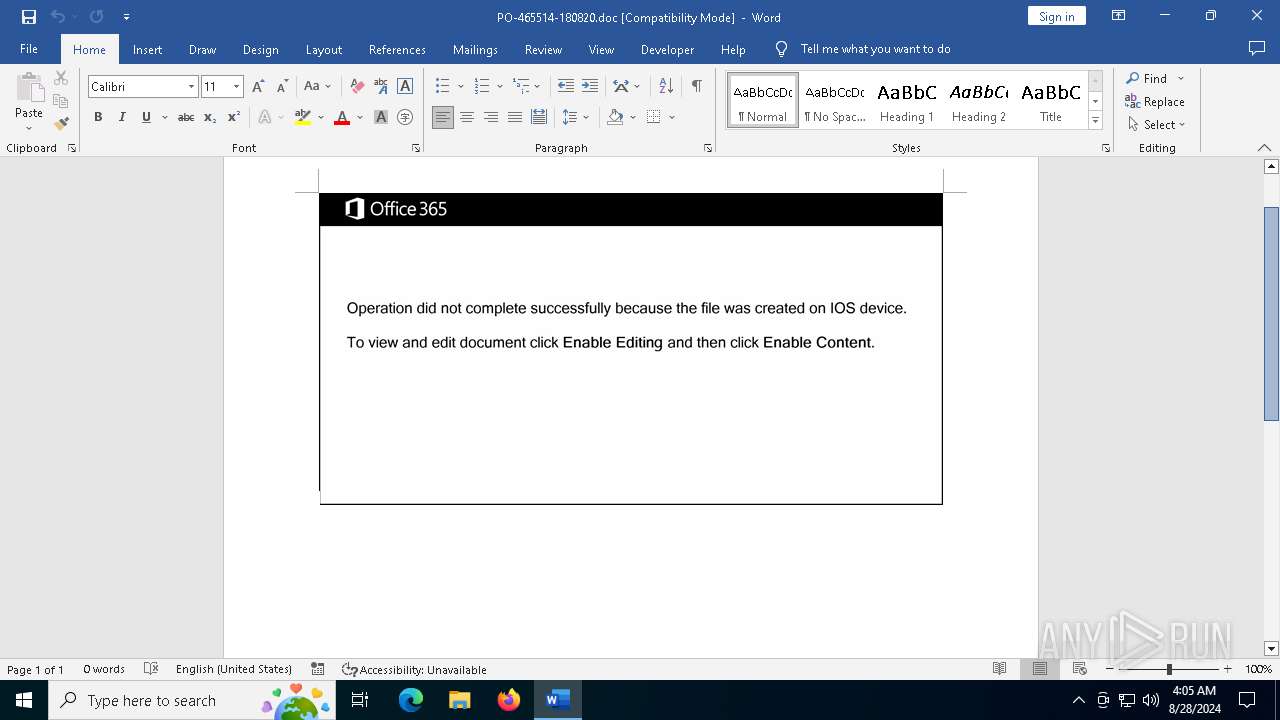This screenshot has height=720, width=1280.
Task: Increase font size with the Grow Font icon
Action: 258,87
